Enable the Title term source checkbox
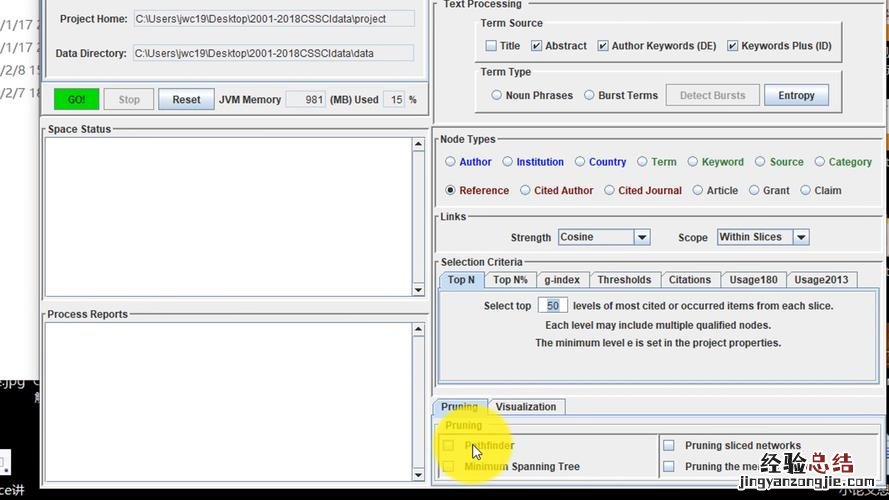Viewport: 889px width, 500px height. pos(491,46)
